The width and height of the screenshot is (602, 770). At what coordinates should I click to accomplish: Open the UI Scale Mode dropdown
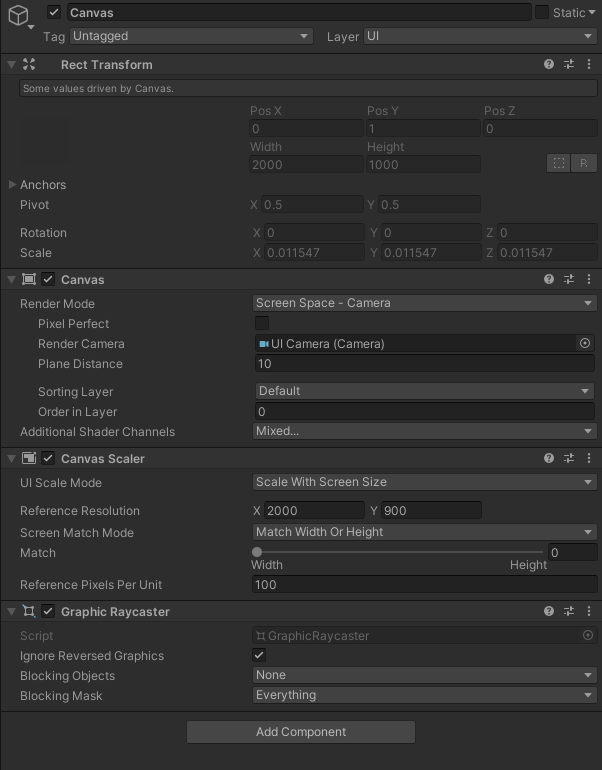(x=424, y=482)
